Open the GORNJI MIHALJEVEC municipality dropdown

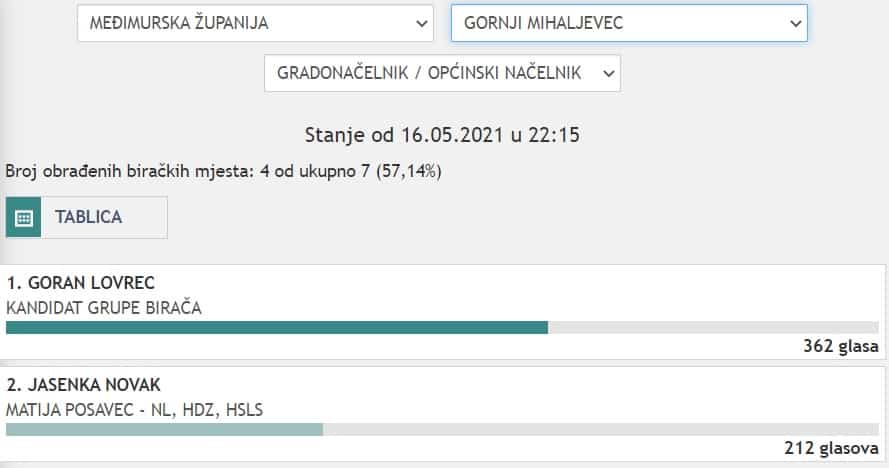pos(628,22)
